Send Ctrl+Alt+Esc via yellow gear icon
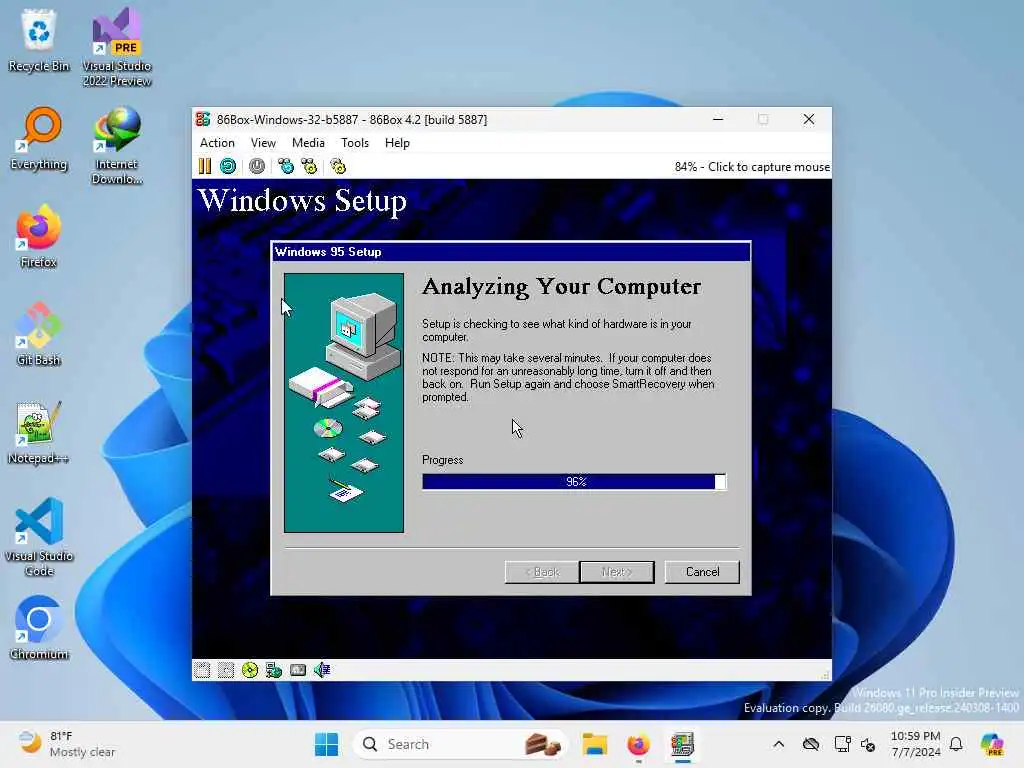Screen dimensions: 1024x768 309,167
